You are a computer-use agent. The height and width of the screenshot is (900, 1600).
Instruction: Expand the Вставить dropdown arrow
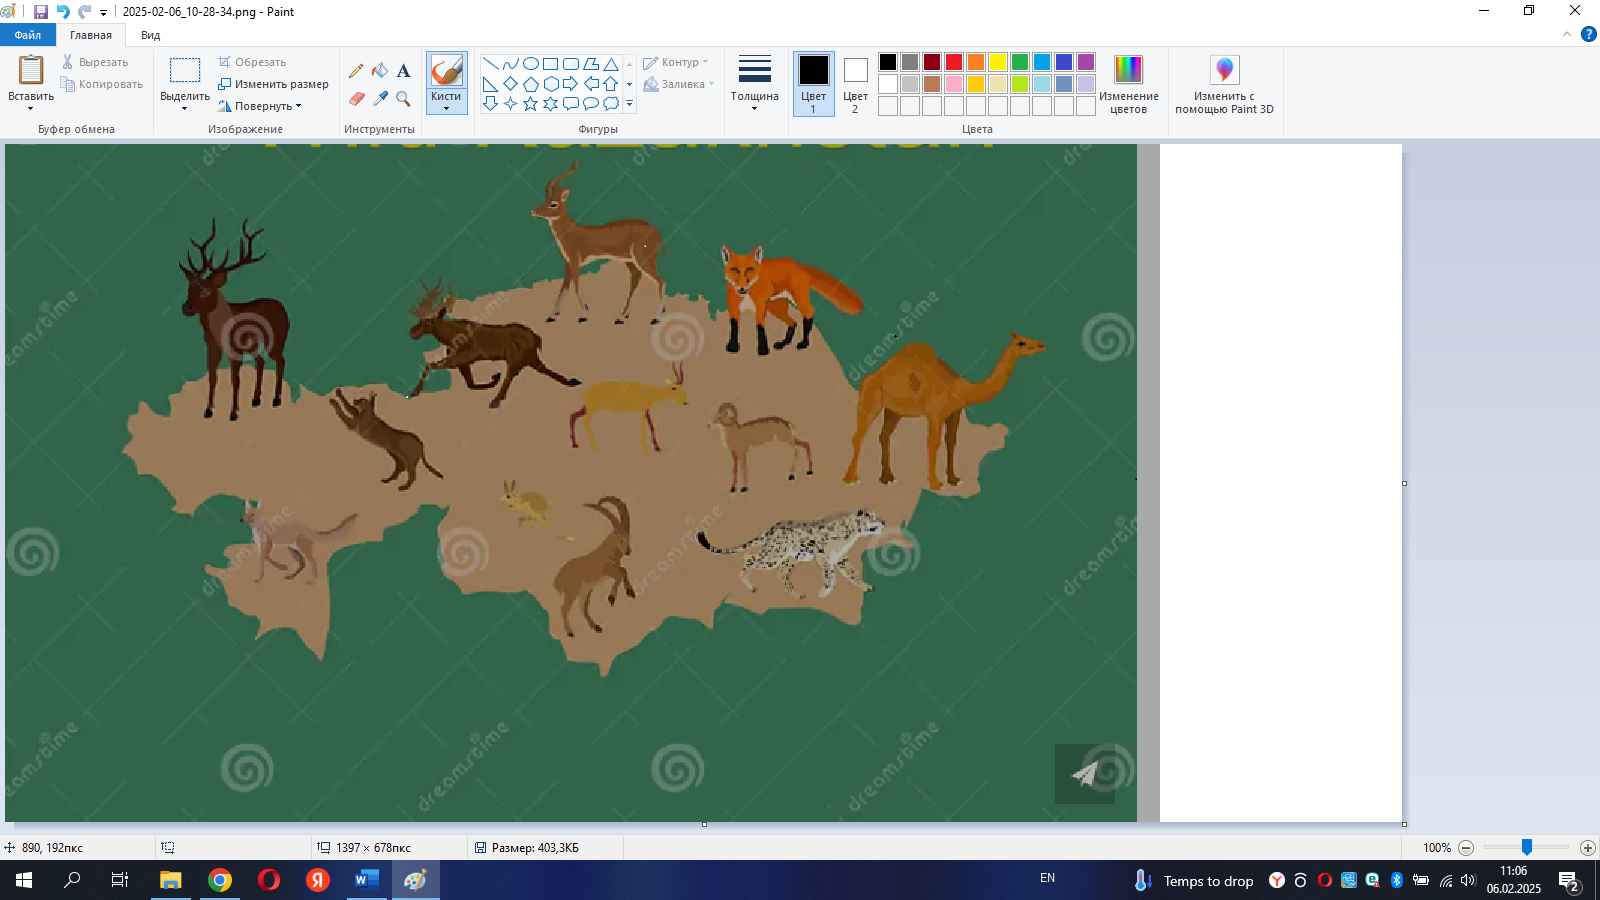click(31, 108)
